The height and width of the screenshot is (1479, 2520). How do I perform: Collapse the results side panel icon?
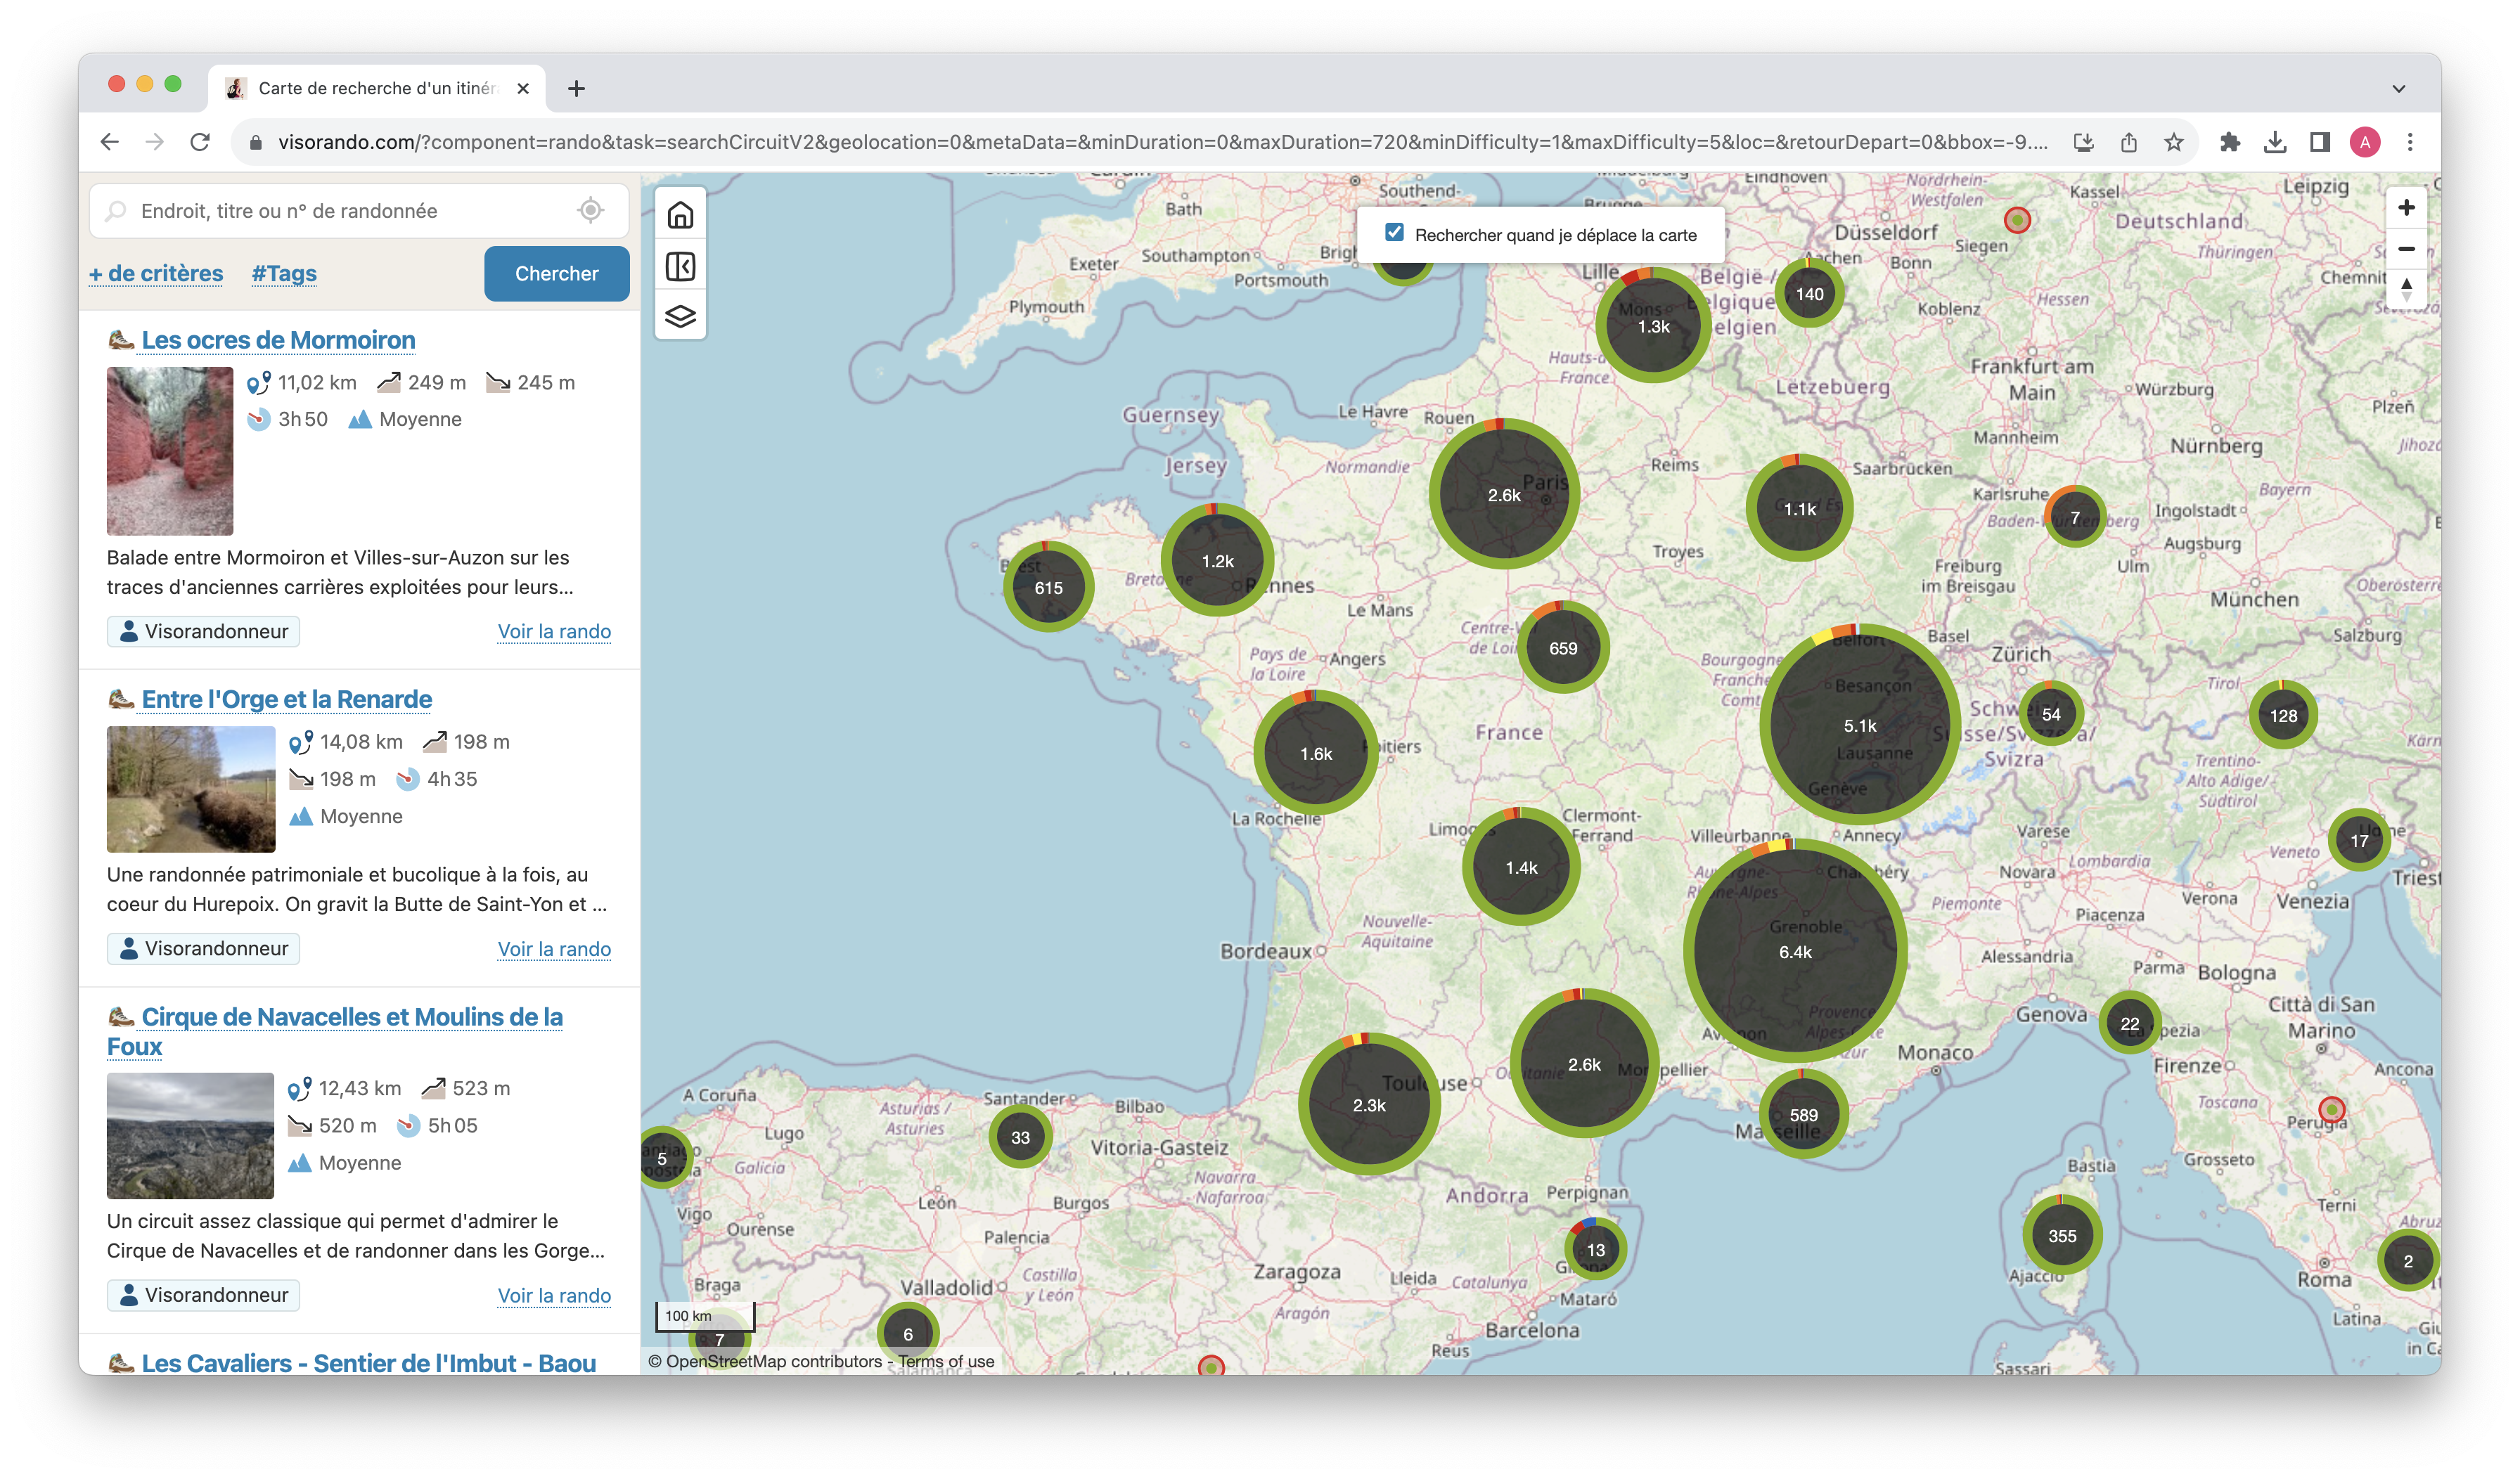[680, 266]
